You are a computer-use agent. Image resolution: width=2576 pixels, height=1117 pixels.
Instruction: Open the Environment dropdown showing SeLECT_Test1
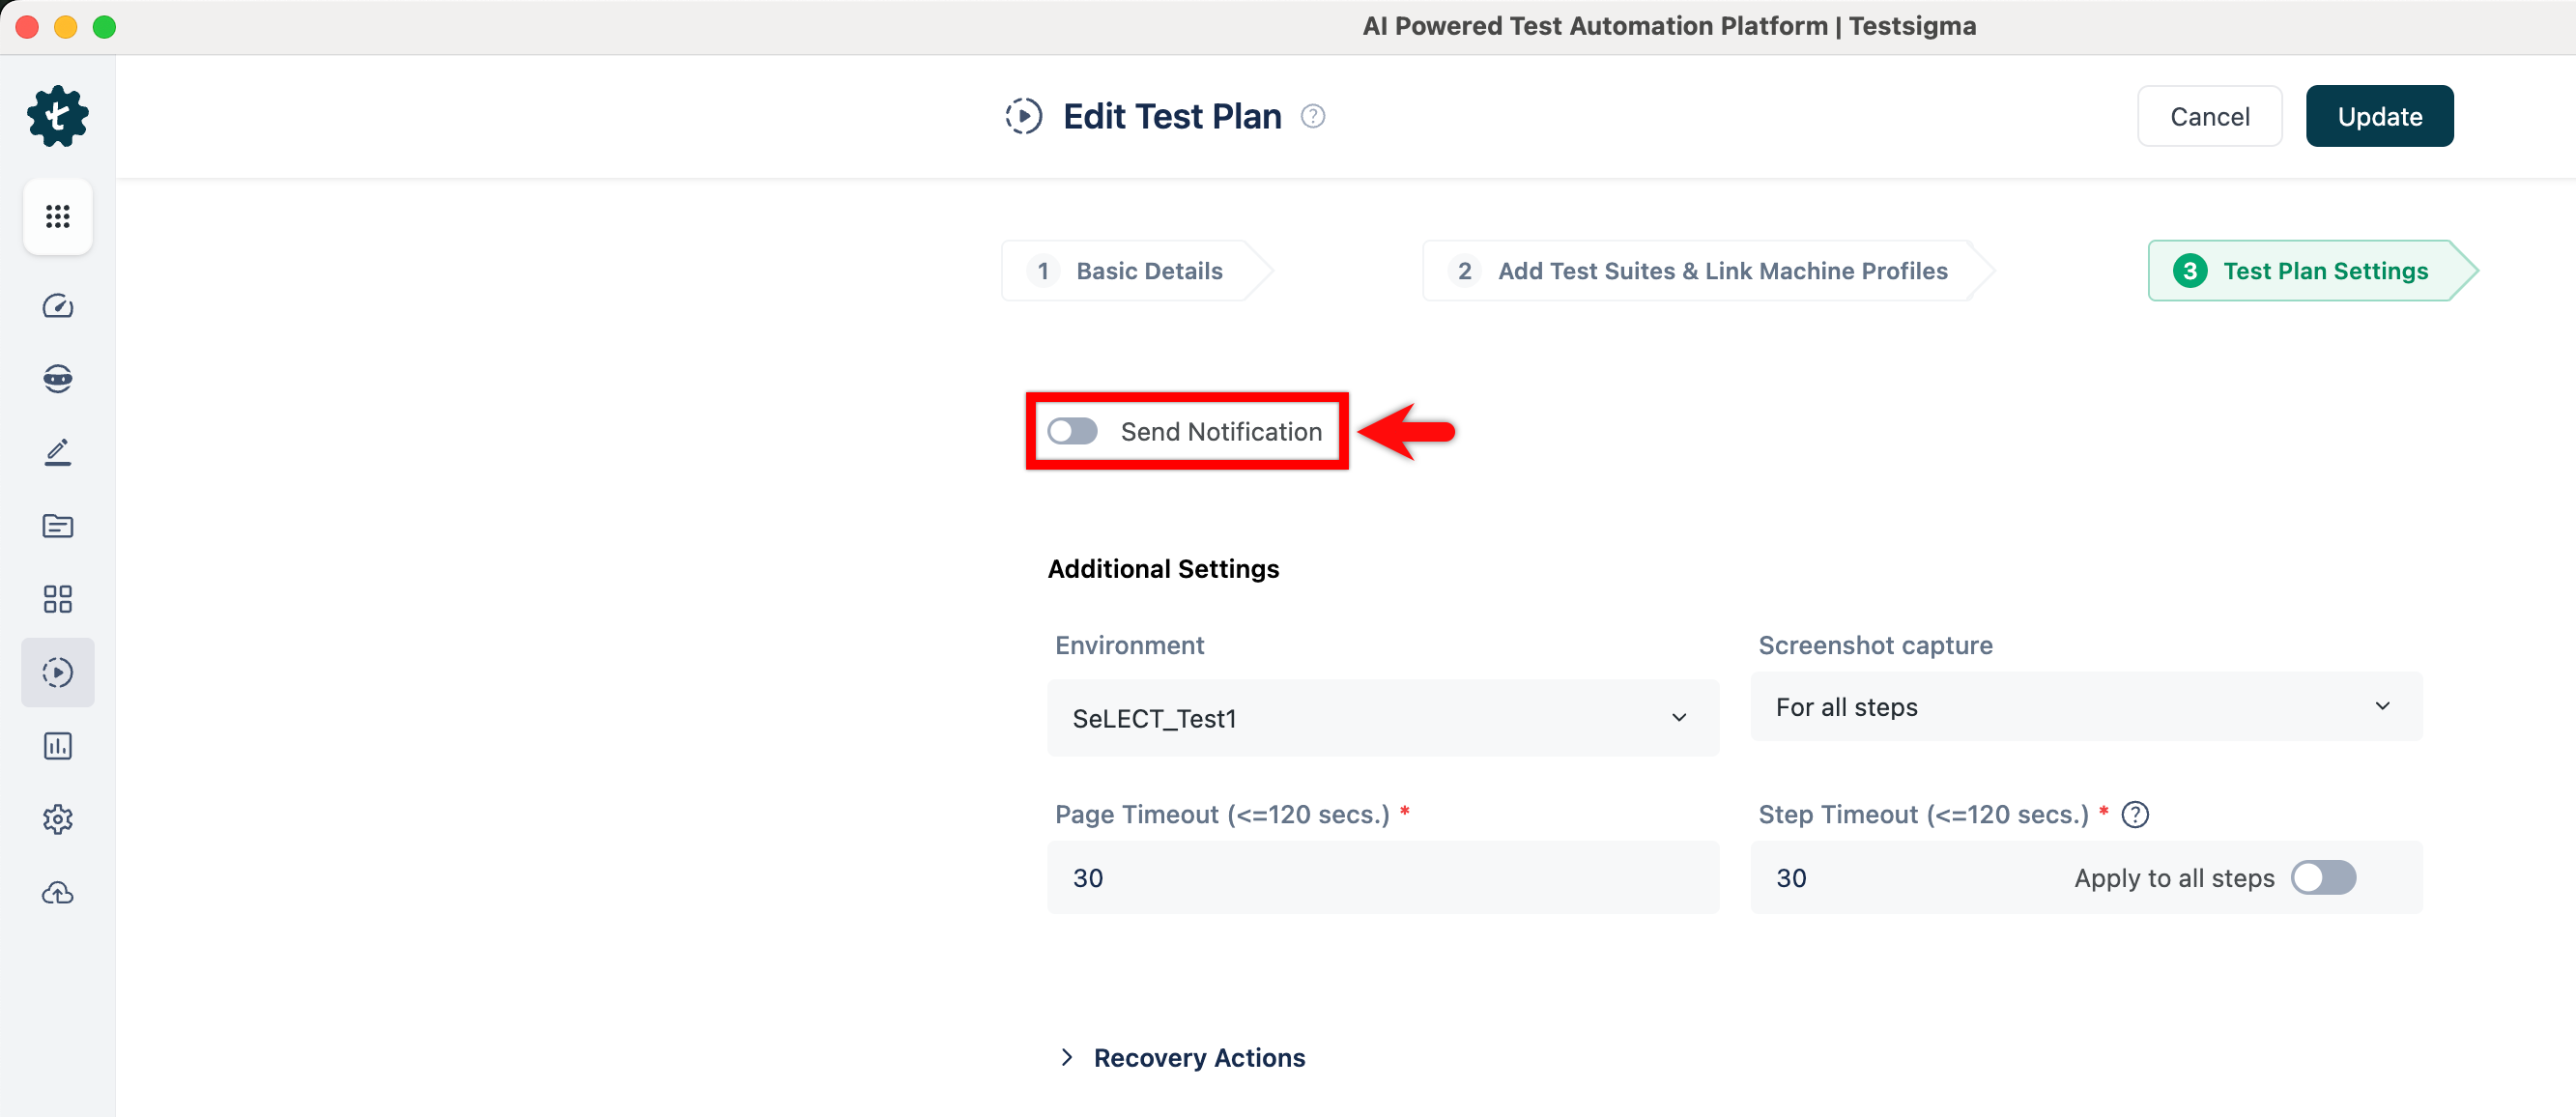point(1382,717)
